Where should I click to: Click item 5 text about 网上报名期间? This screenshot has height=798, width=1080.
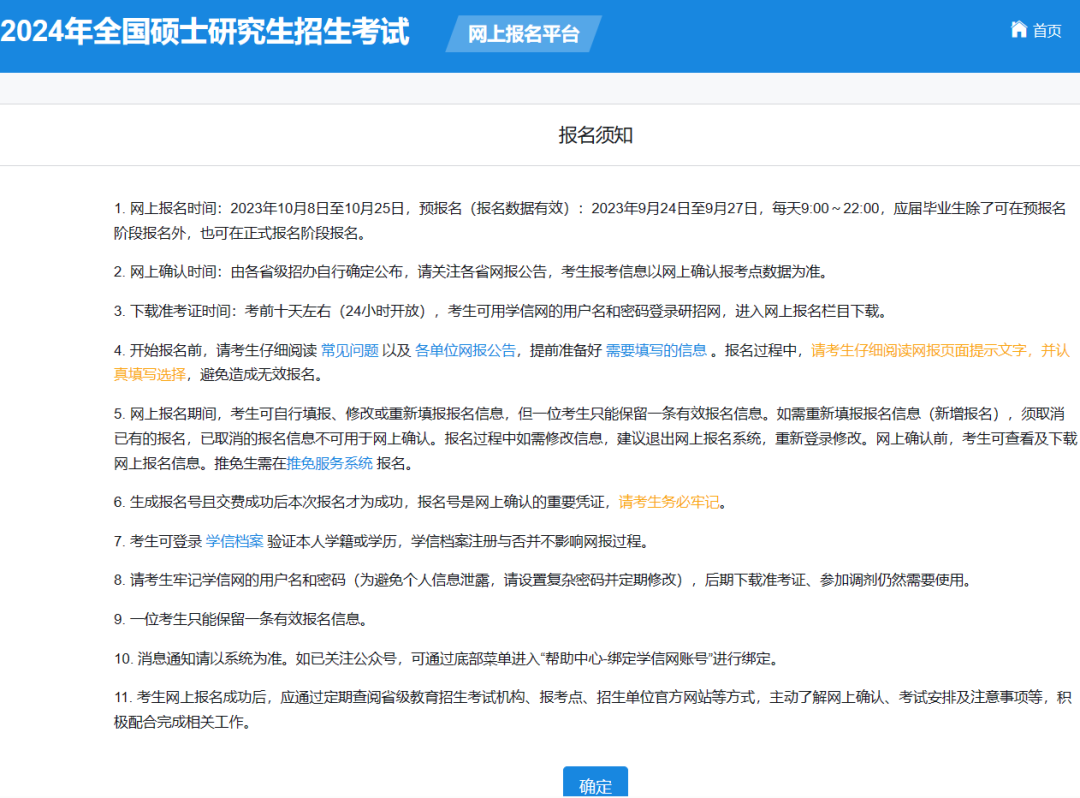tap(595, 439)
